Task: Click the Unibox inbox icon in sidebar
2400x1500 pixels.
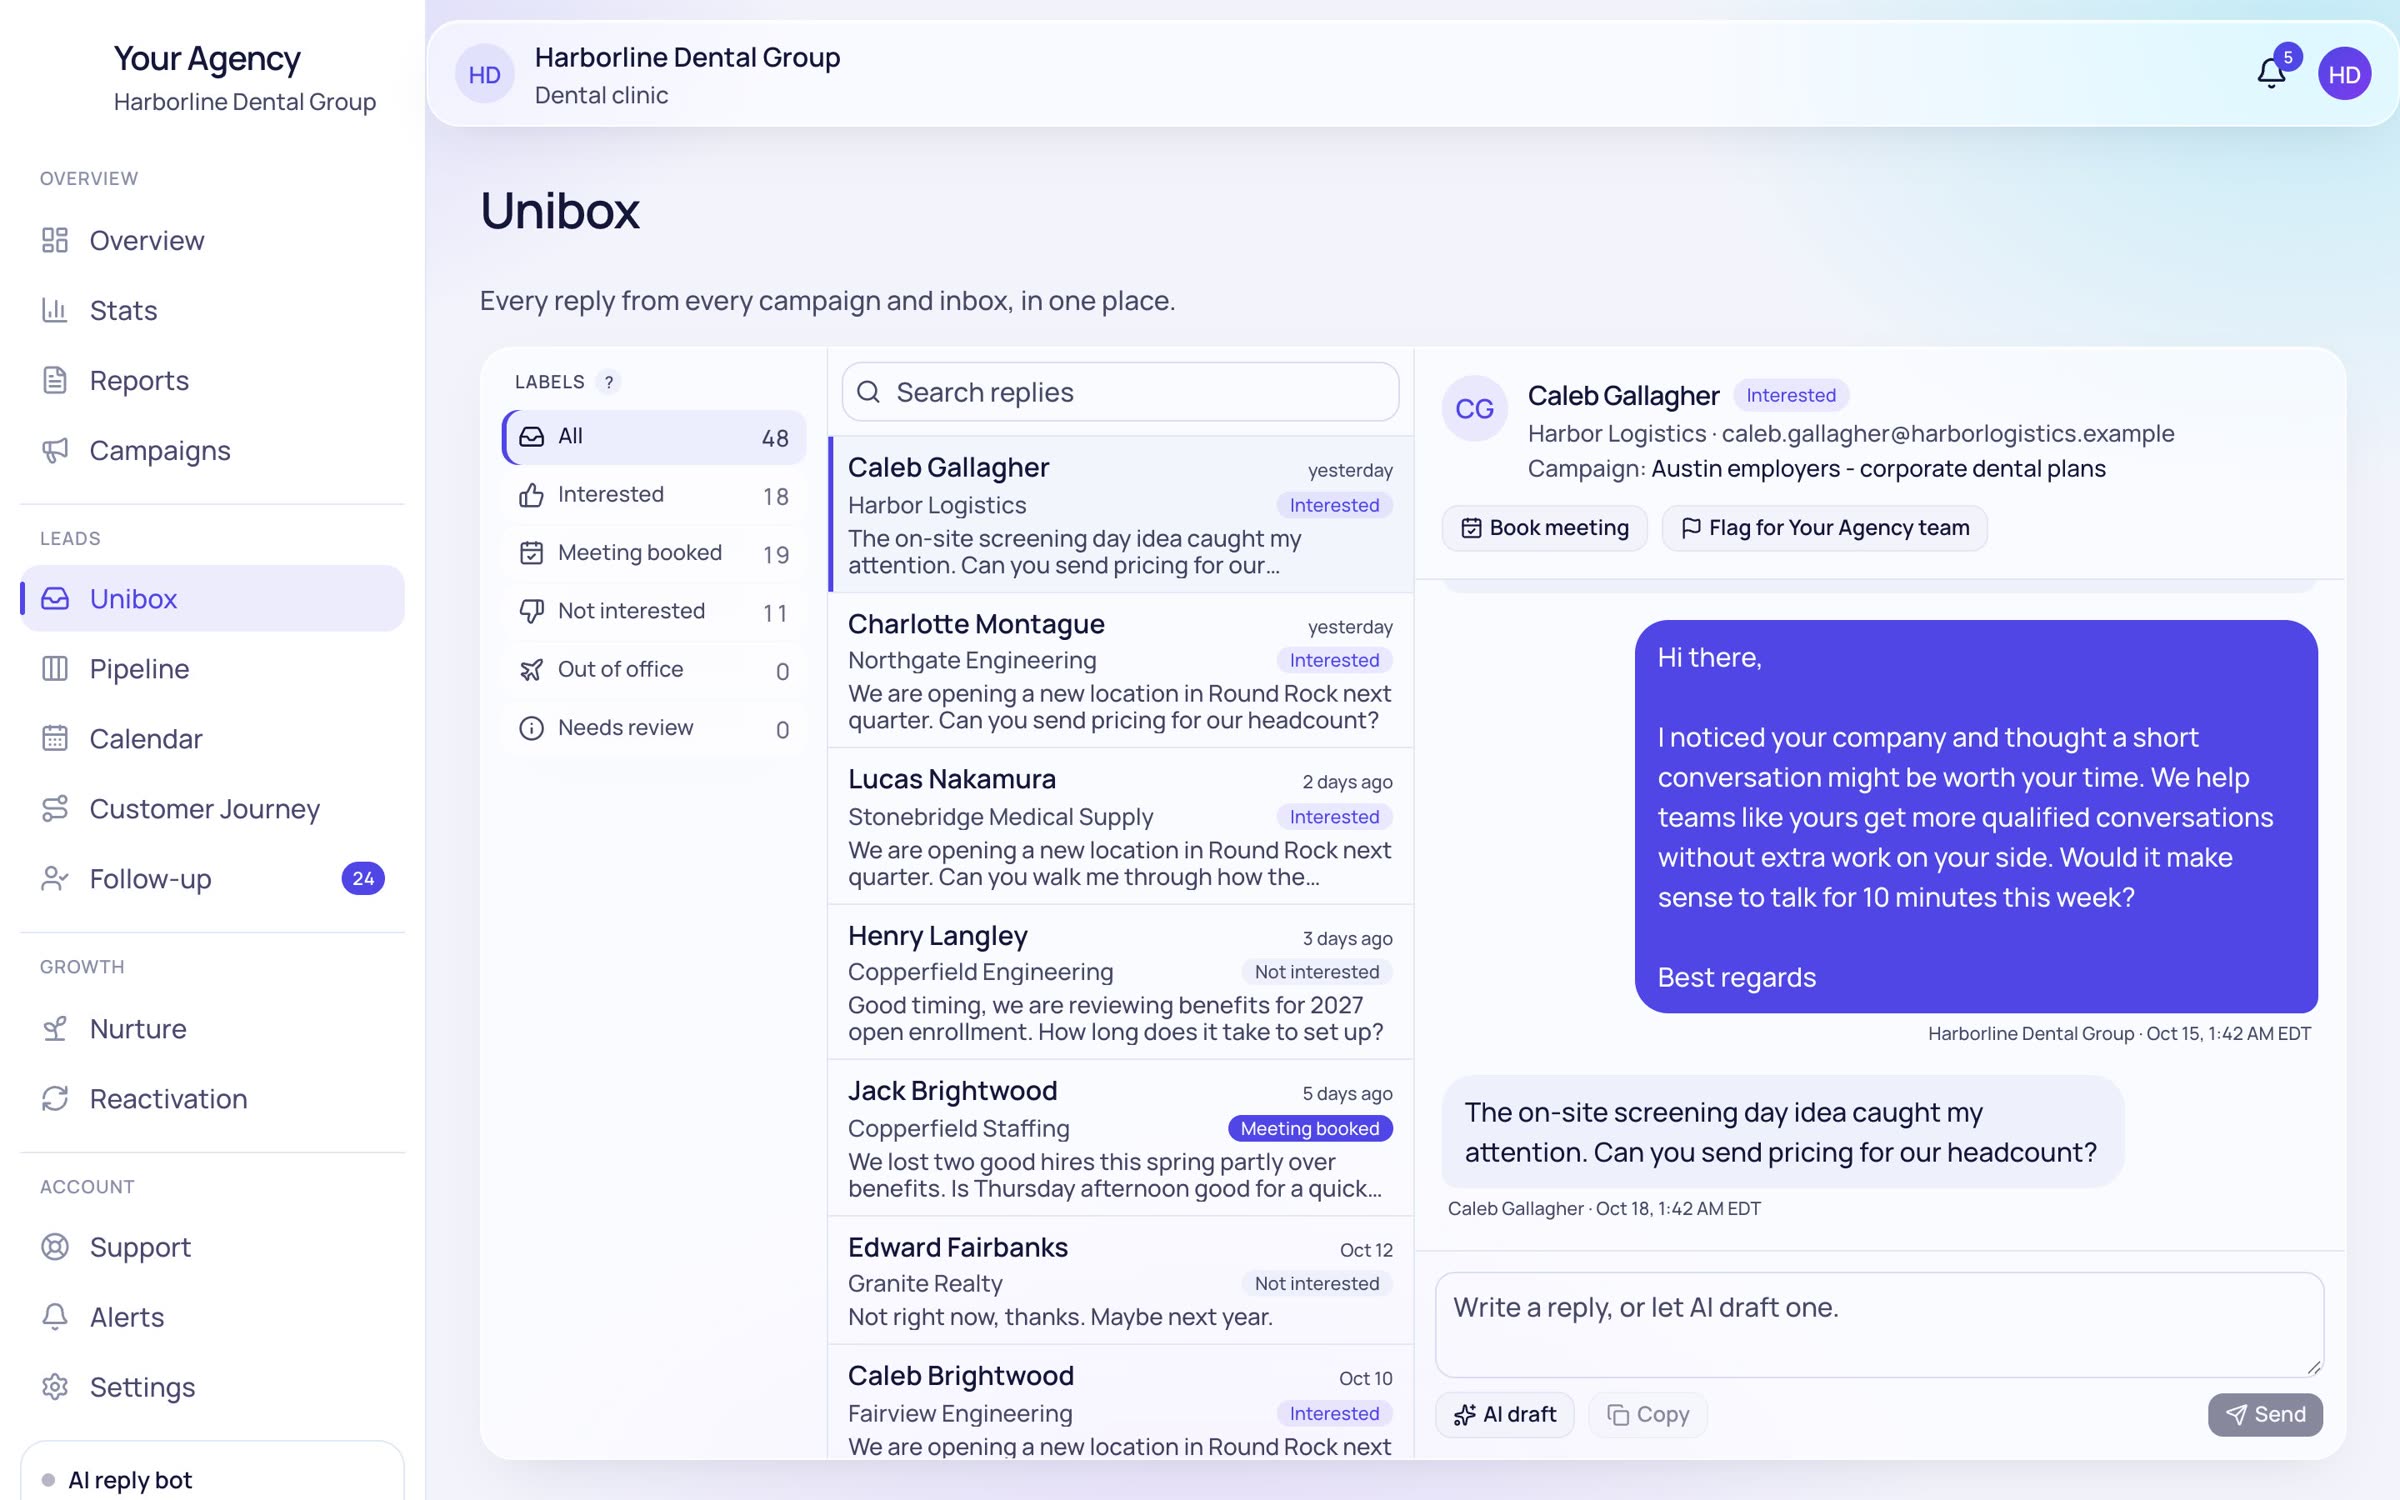Action: click(x=55, y=598)
